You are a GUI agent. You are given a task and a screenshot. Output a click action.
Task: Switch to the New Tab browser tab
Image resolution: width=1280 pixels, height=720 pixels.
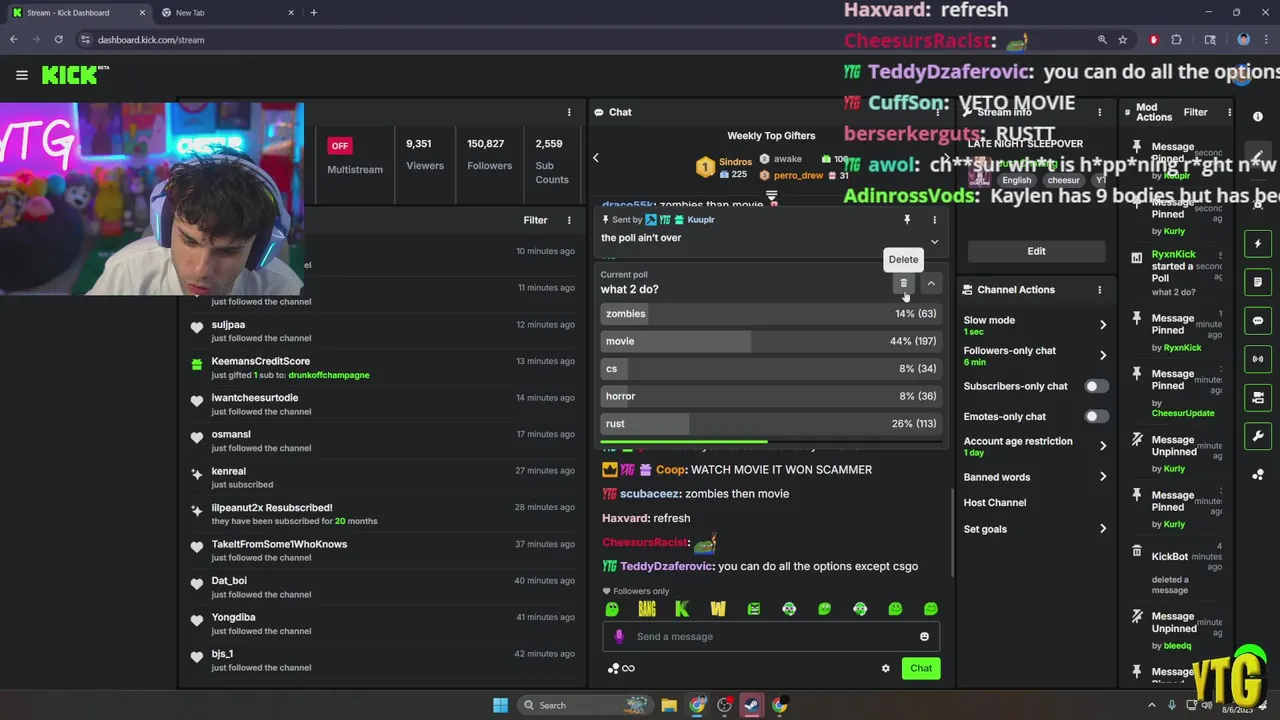[227, 13]
